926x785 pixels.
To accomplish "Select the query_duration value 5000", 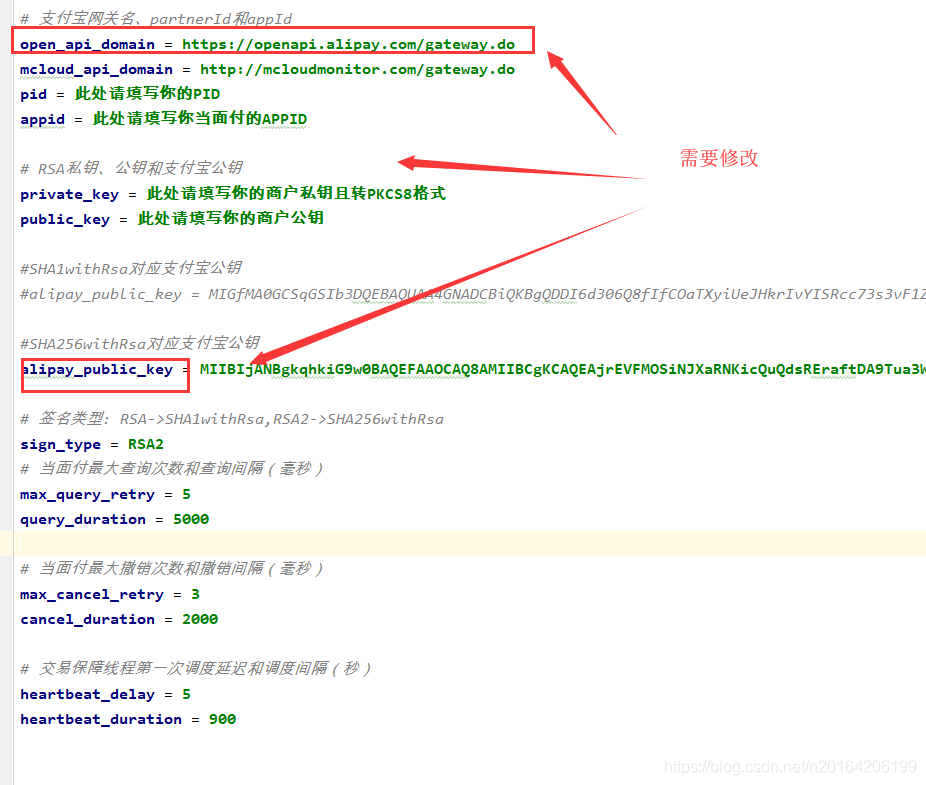I will [191, 519].
